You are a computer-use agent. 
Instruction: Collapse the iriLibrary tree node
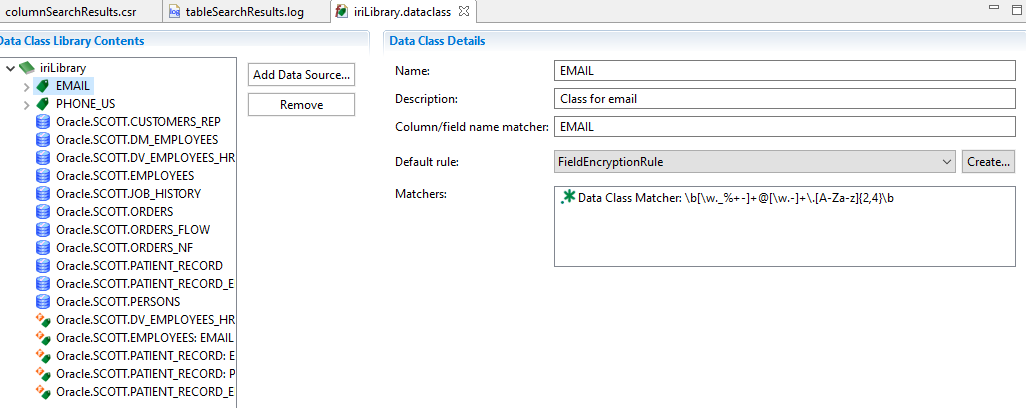tap(10, 68)
